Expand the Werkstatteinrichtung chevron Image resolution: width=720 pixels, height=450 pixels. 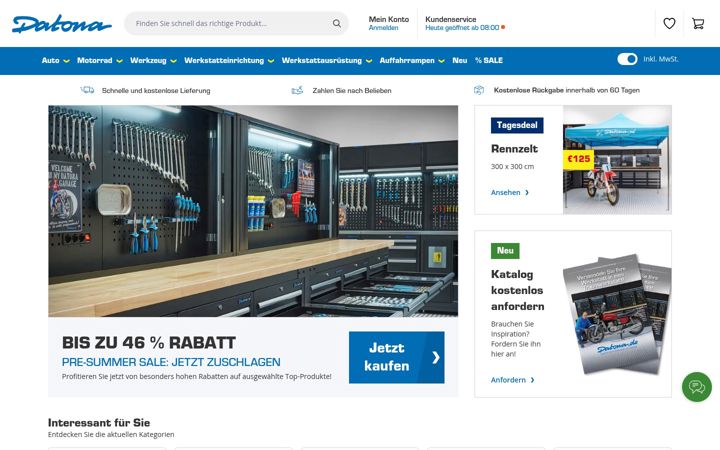[x=271, y=61]
